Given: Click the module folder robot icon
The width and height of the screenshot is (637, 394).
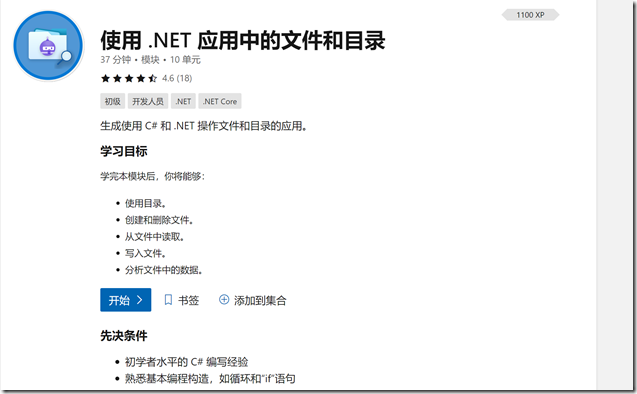Looking at the screenshot, I should coord(48,45).
